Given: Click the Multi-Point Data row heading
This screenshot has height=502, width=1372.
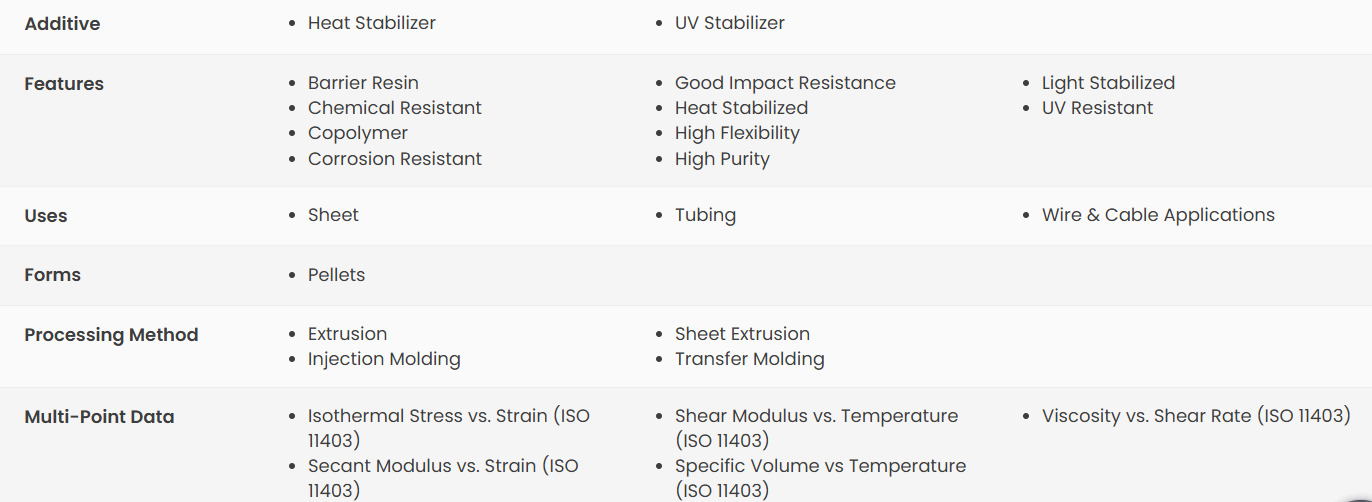Looking at the screenshot, I should (x=99, y=417).
